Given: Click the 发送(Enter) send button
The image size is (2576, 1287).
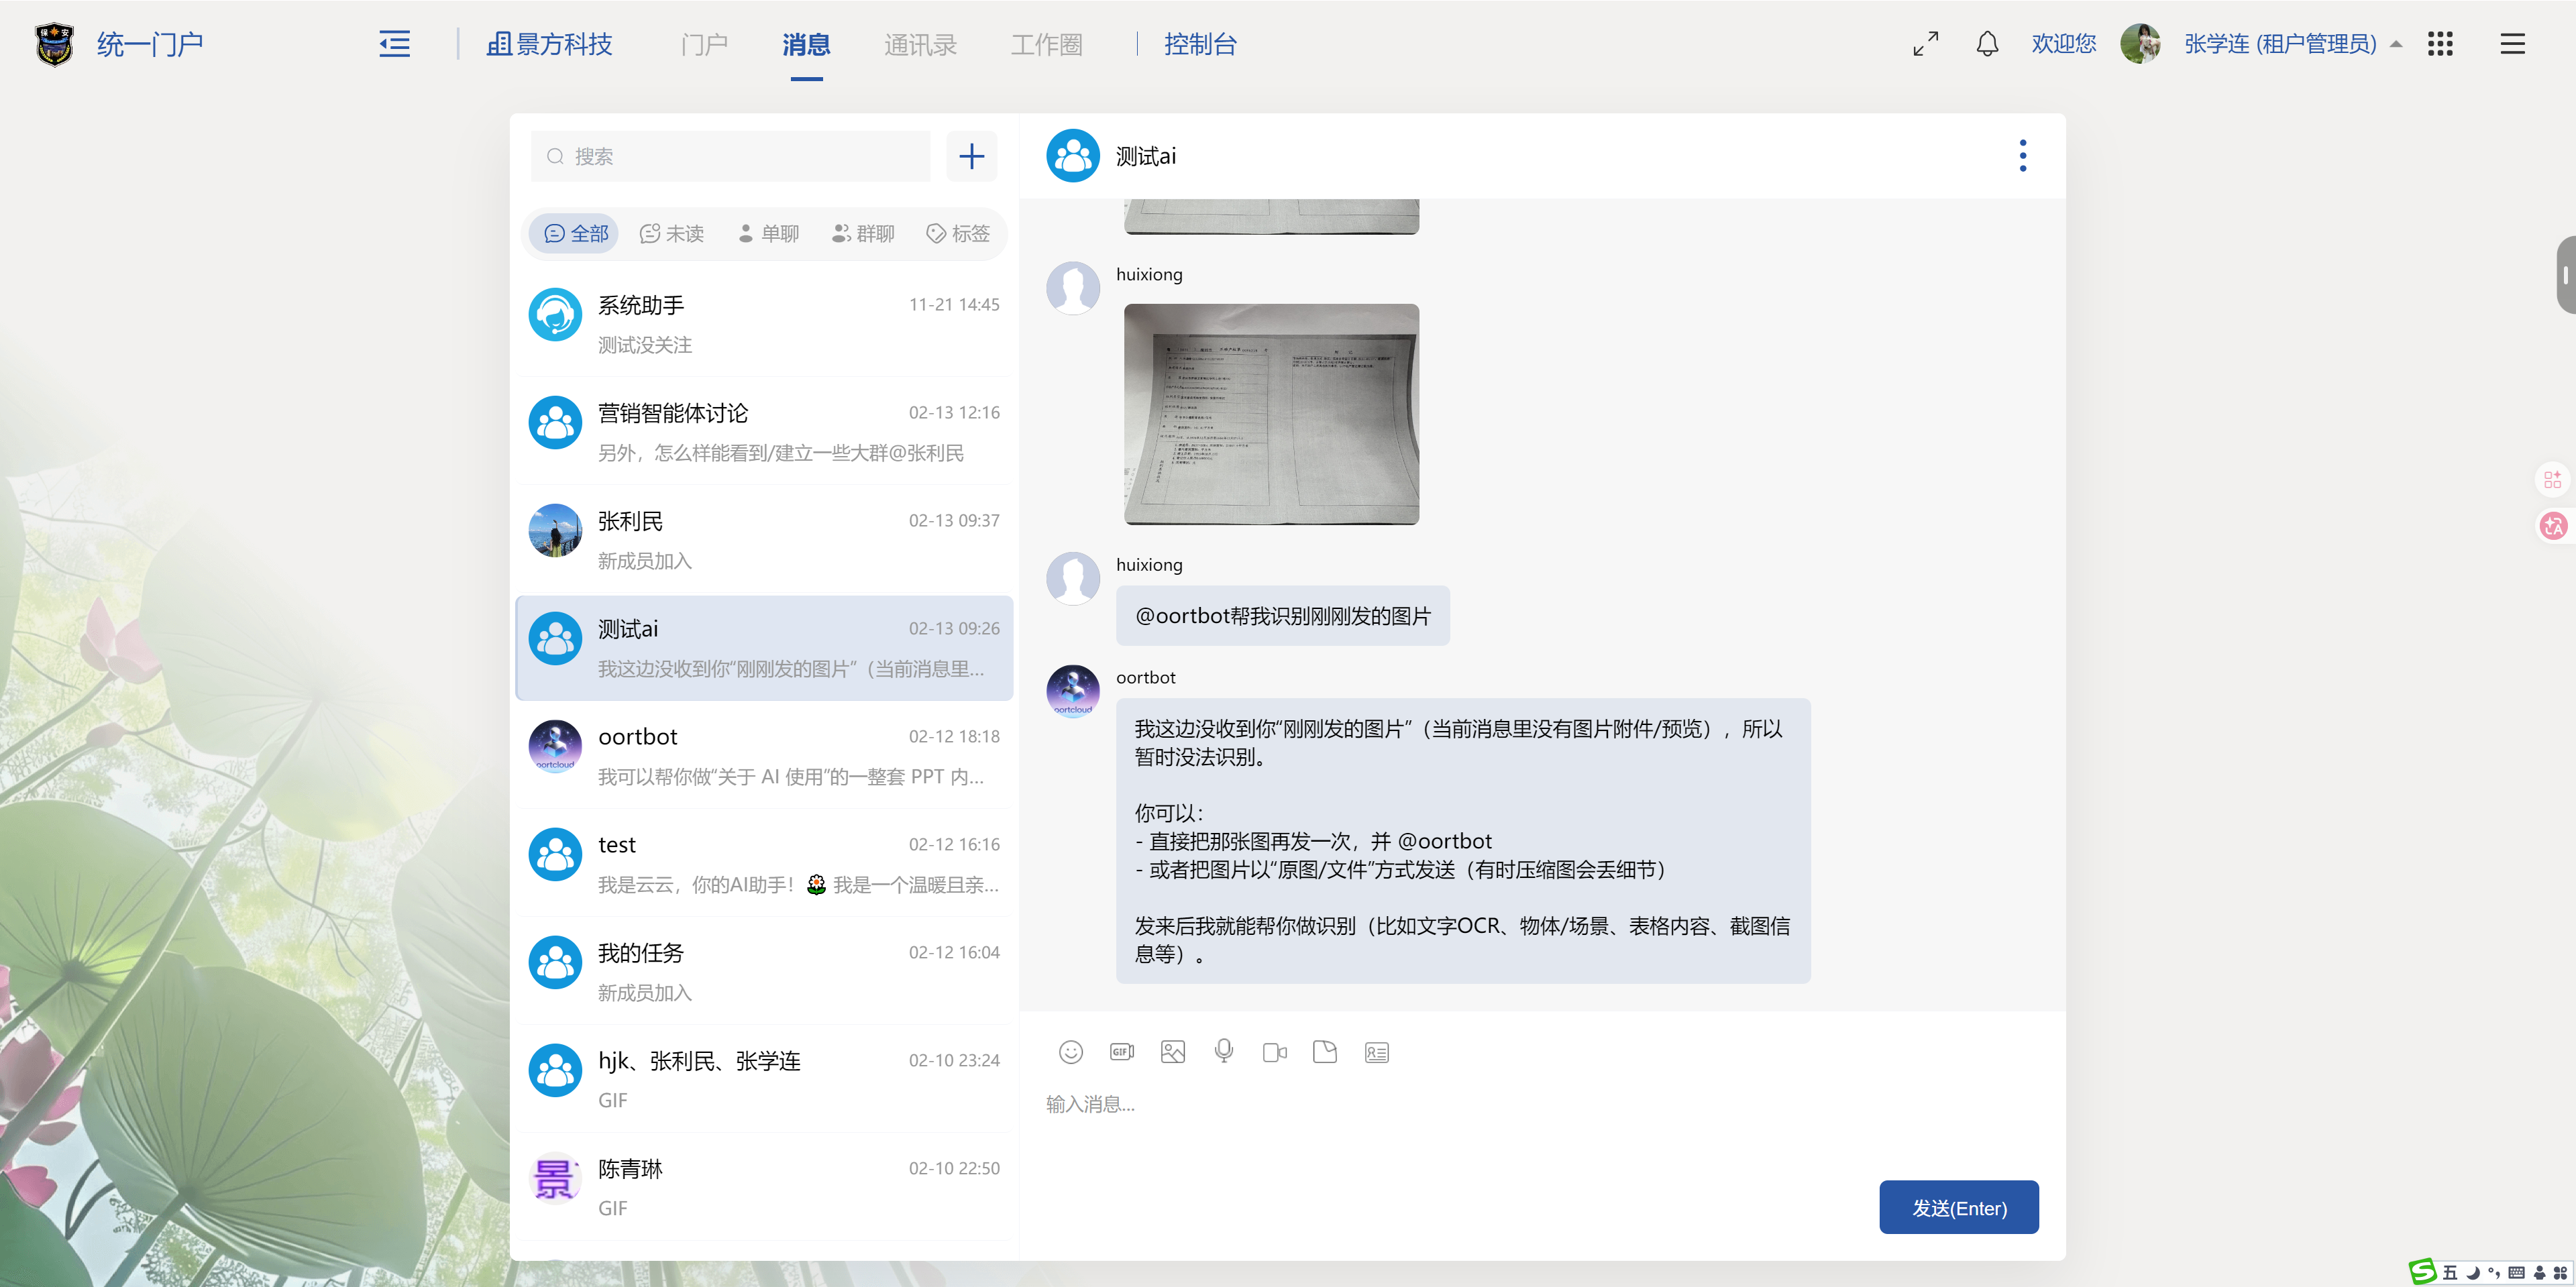Looking at the screenshot, I should point(1958,1208).
